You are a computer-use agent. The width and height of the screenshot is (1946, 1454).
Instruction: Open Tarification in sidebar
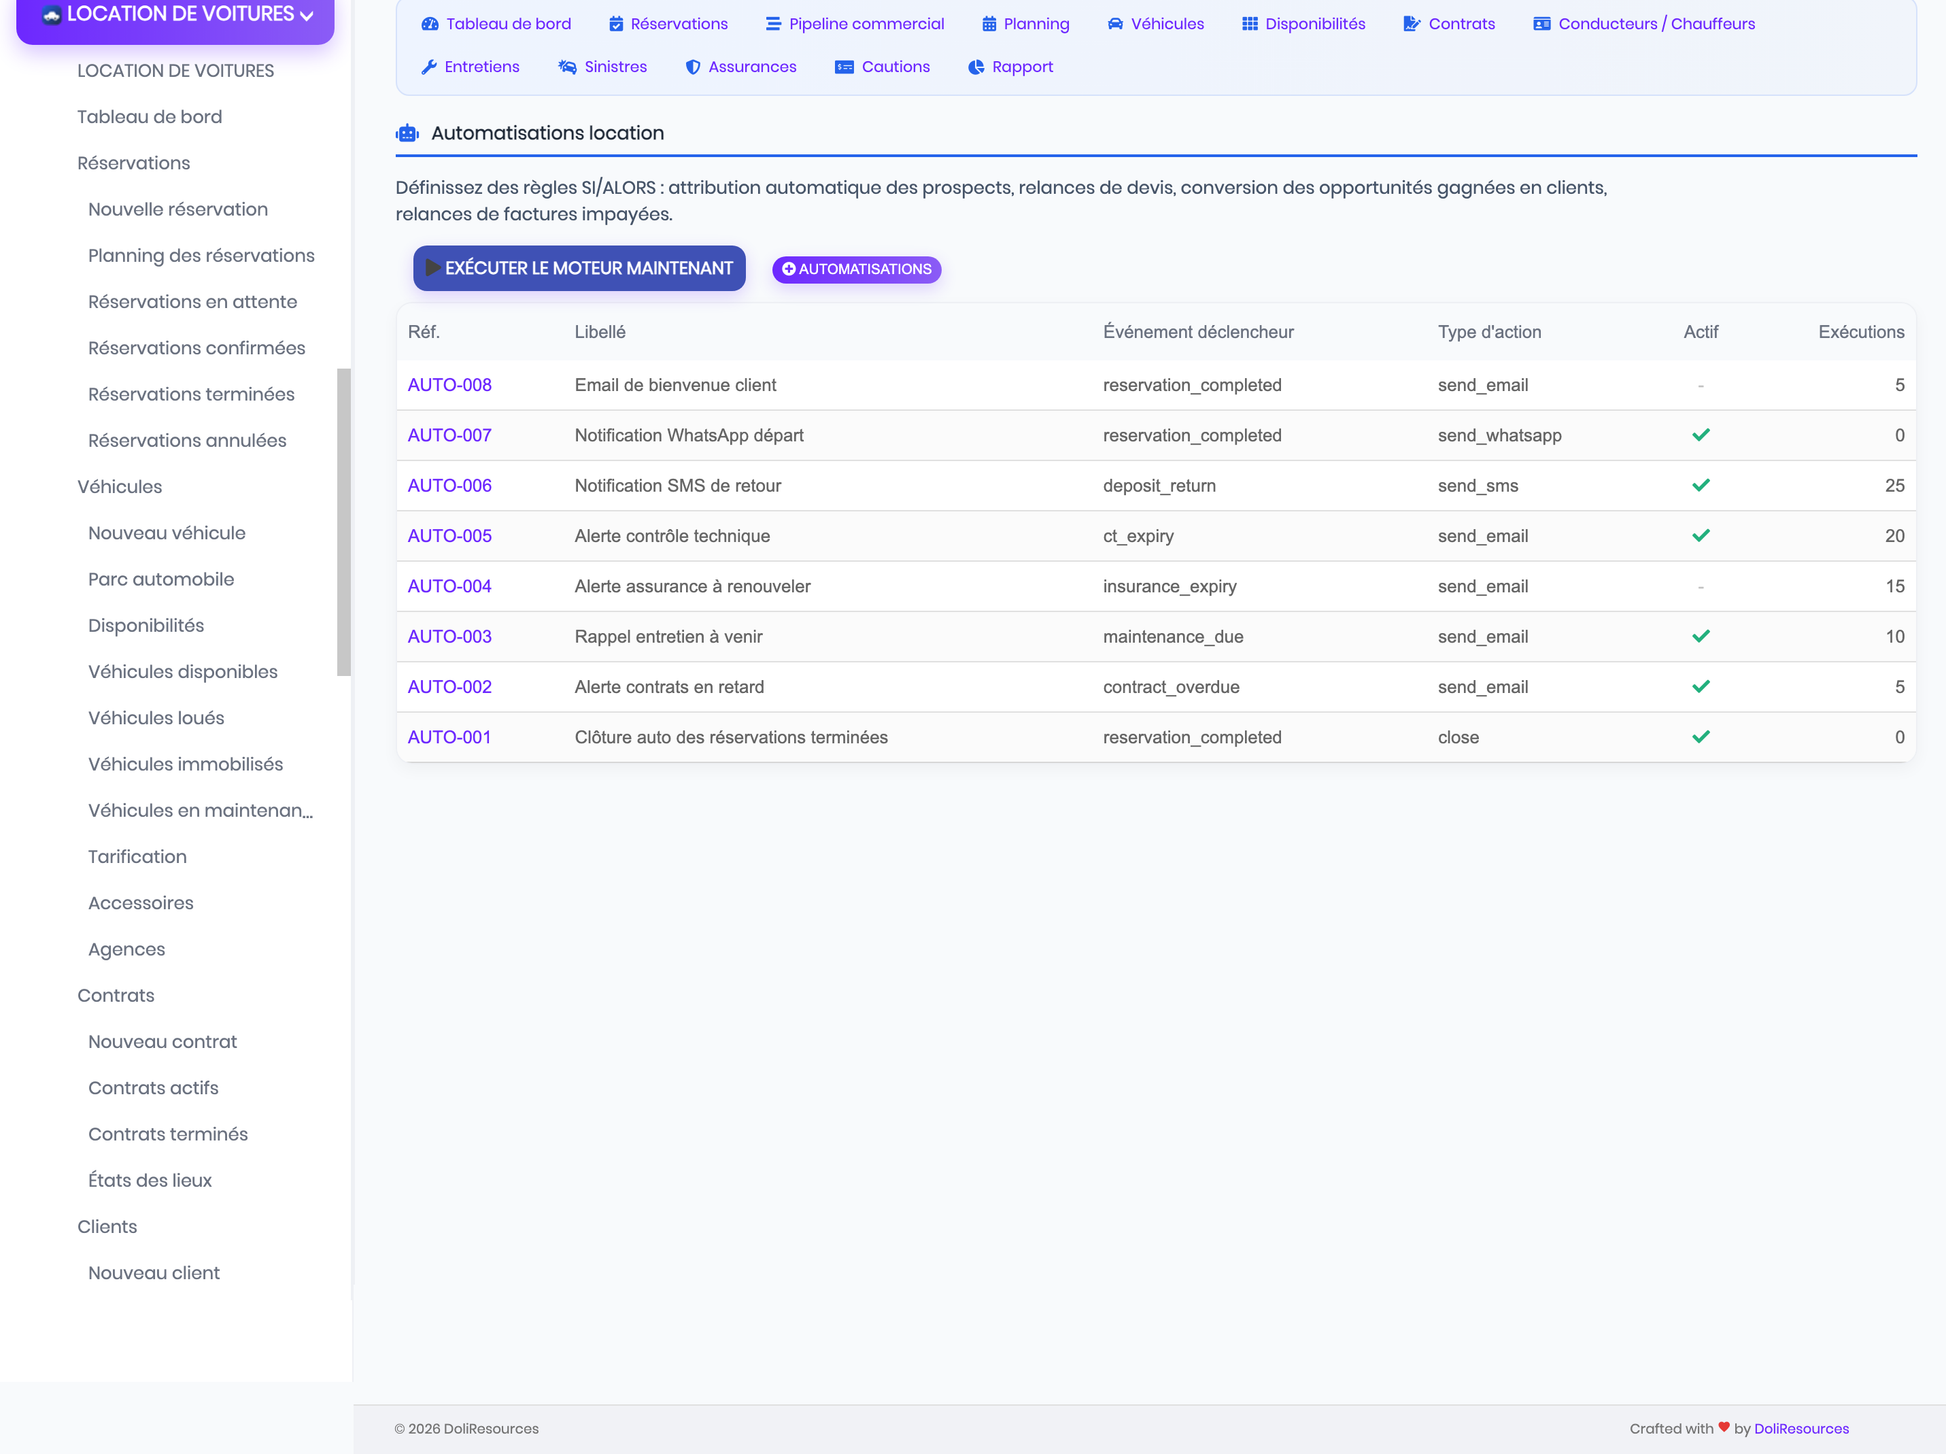click(137, 856)
